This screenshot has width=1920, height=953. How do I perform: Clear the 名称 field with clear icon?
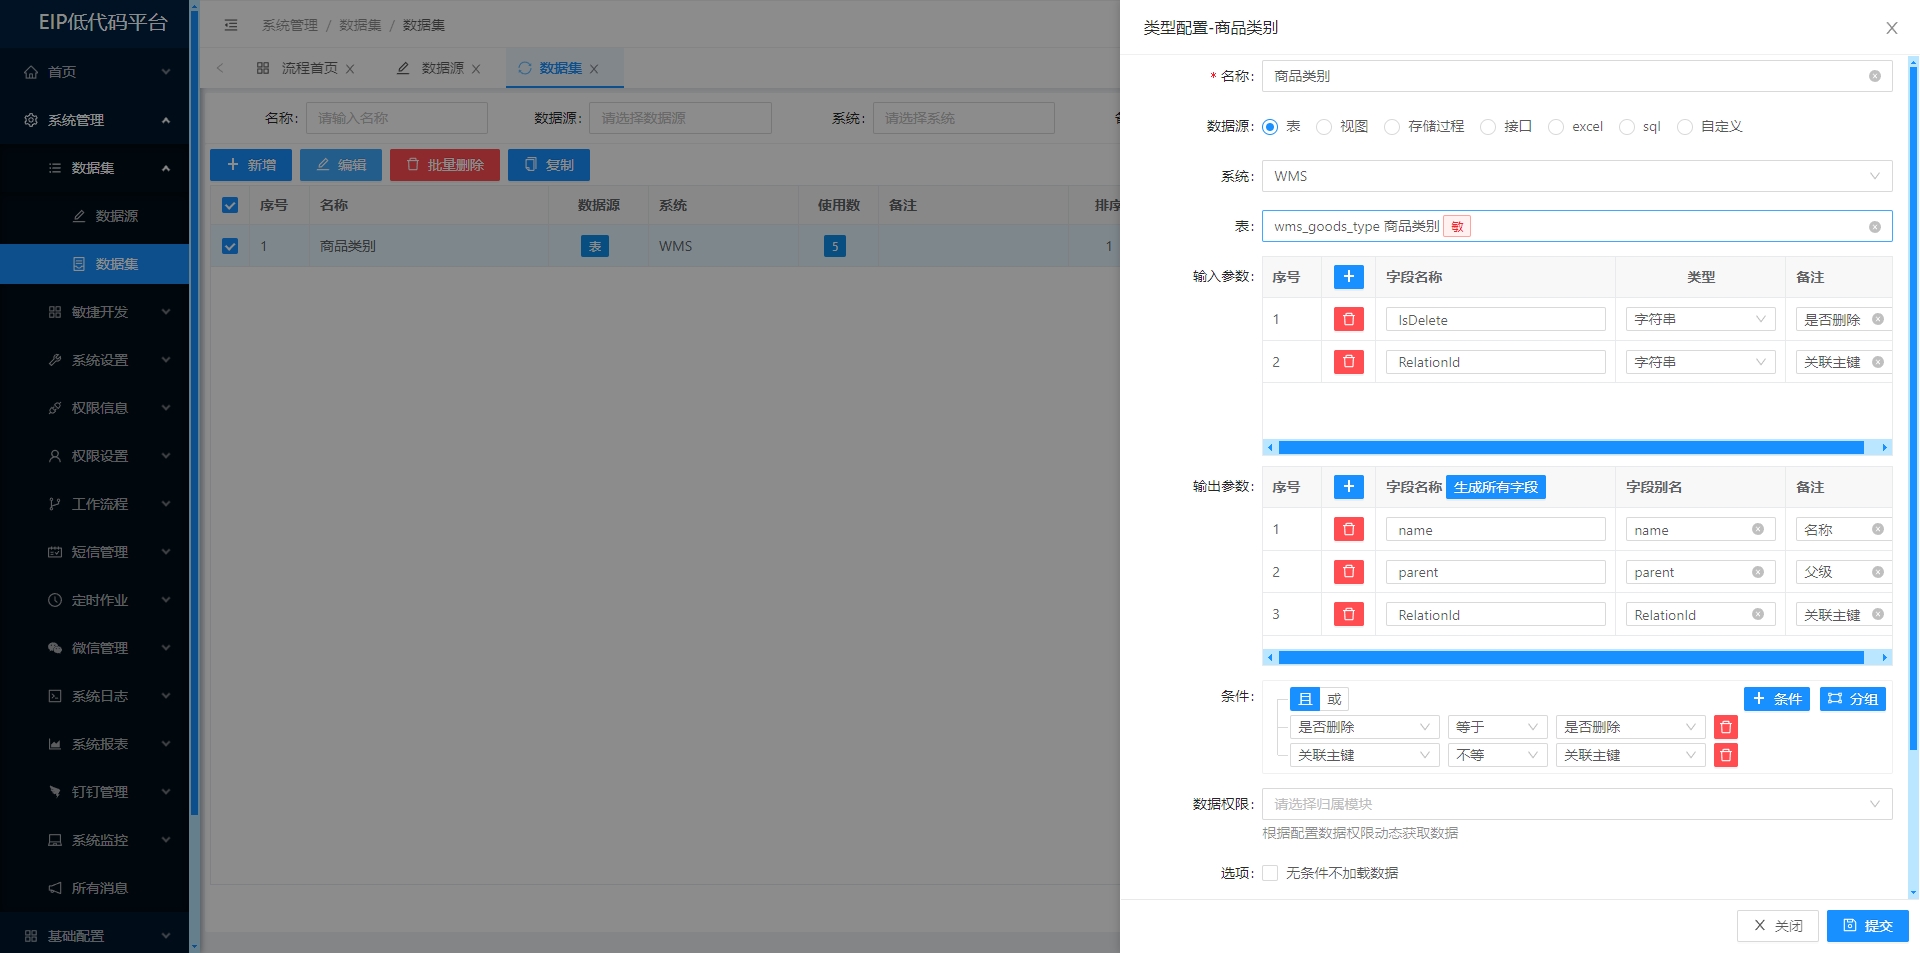(1874, 76)
